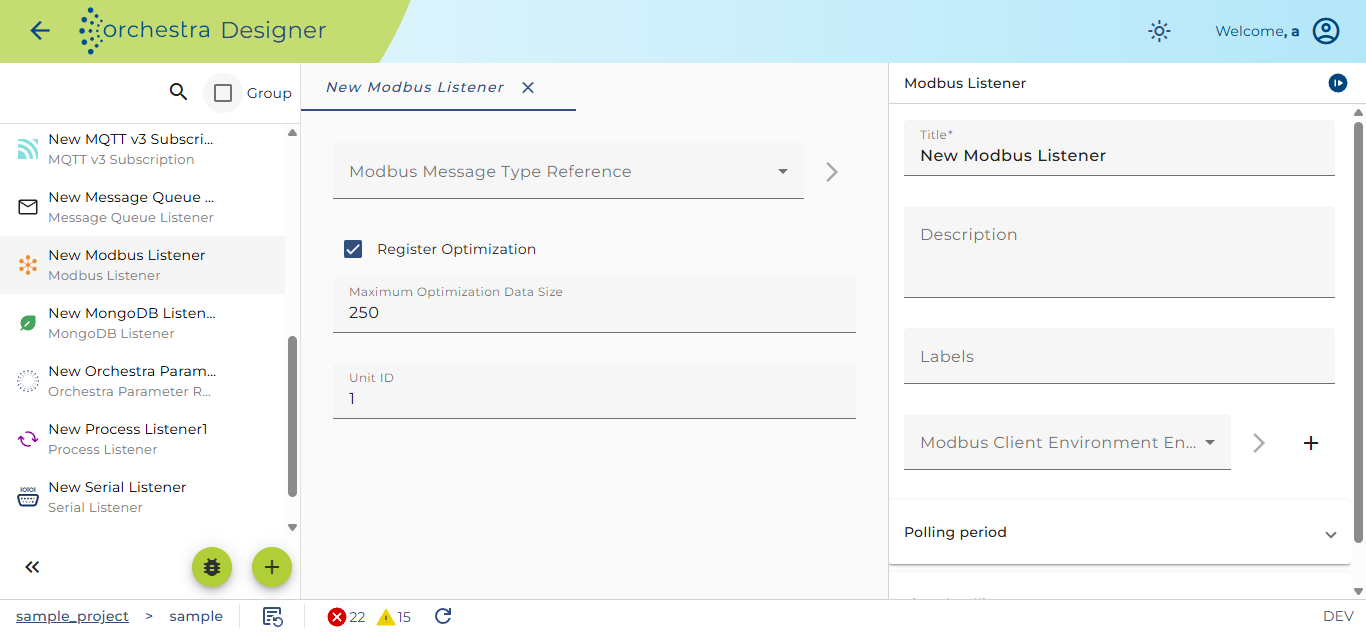Expand the Polling period section

1119,532
